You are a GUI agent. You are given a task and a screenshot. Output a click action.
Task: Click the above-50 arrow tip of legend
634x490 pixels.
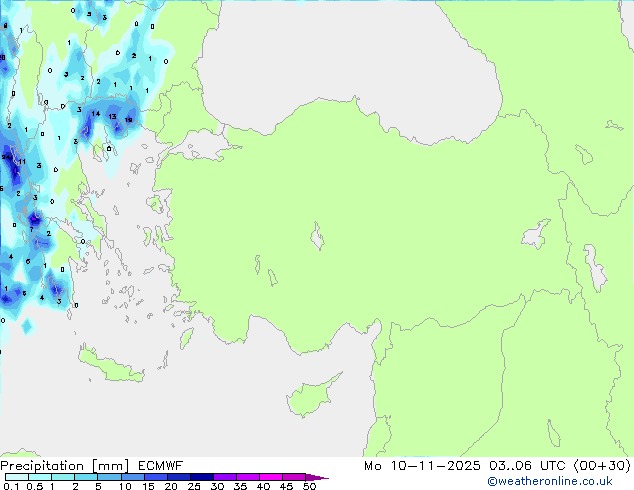(x=317, y=477)
